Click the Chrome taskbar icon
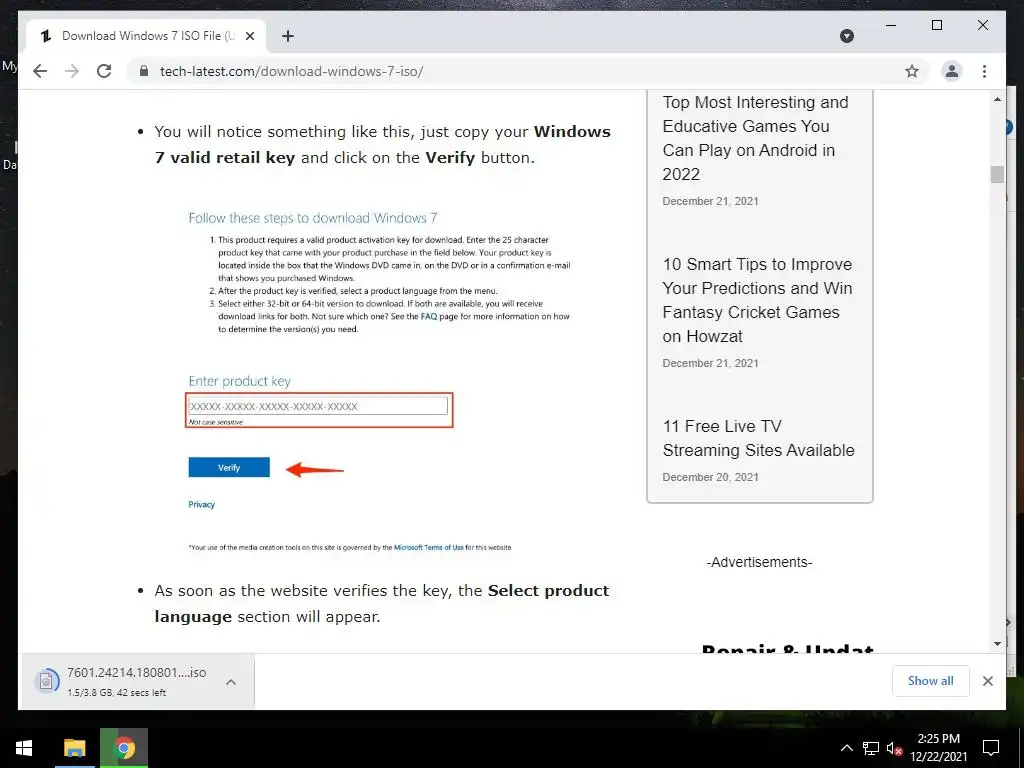 pos(124,748)
